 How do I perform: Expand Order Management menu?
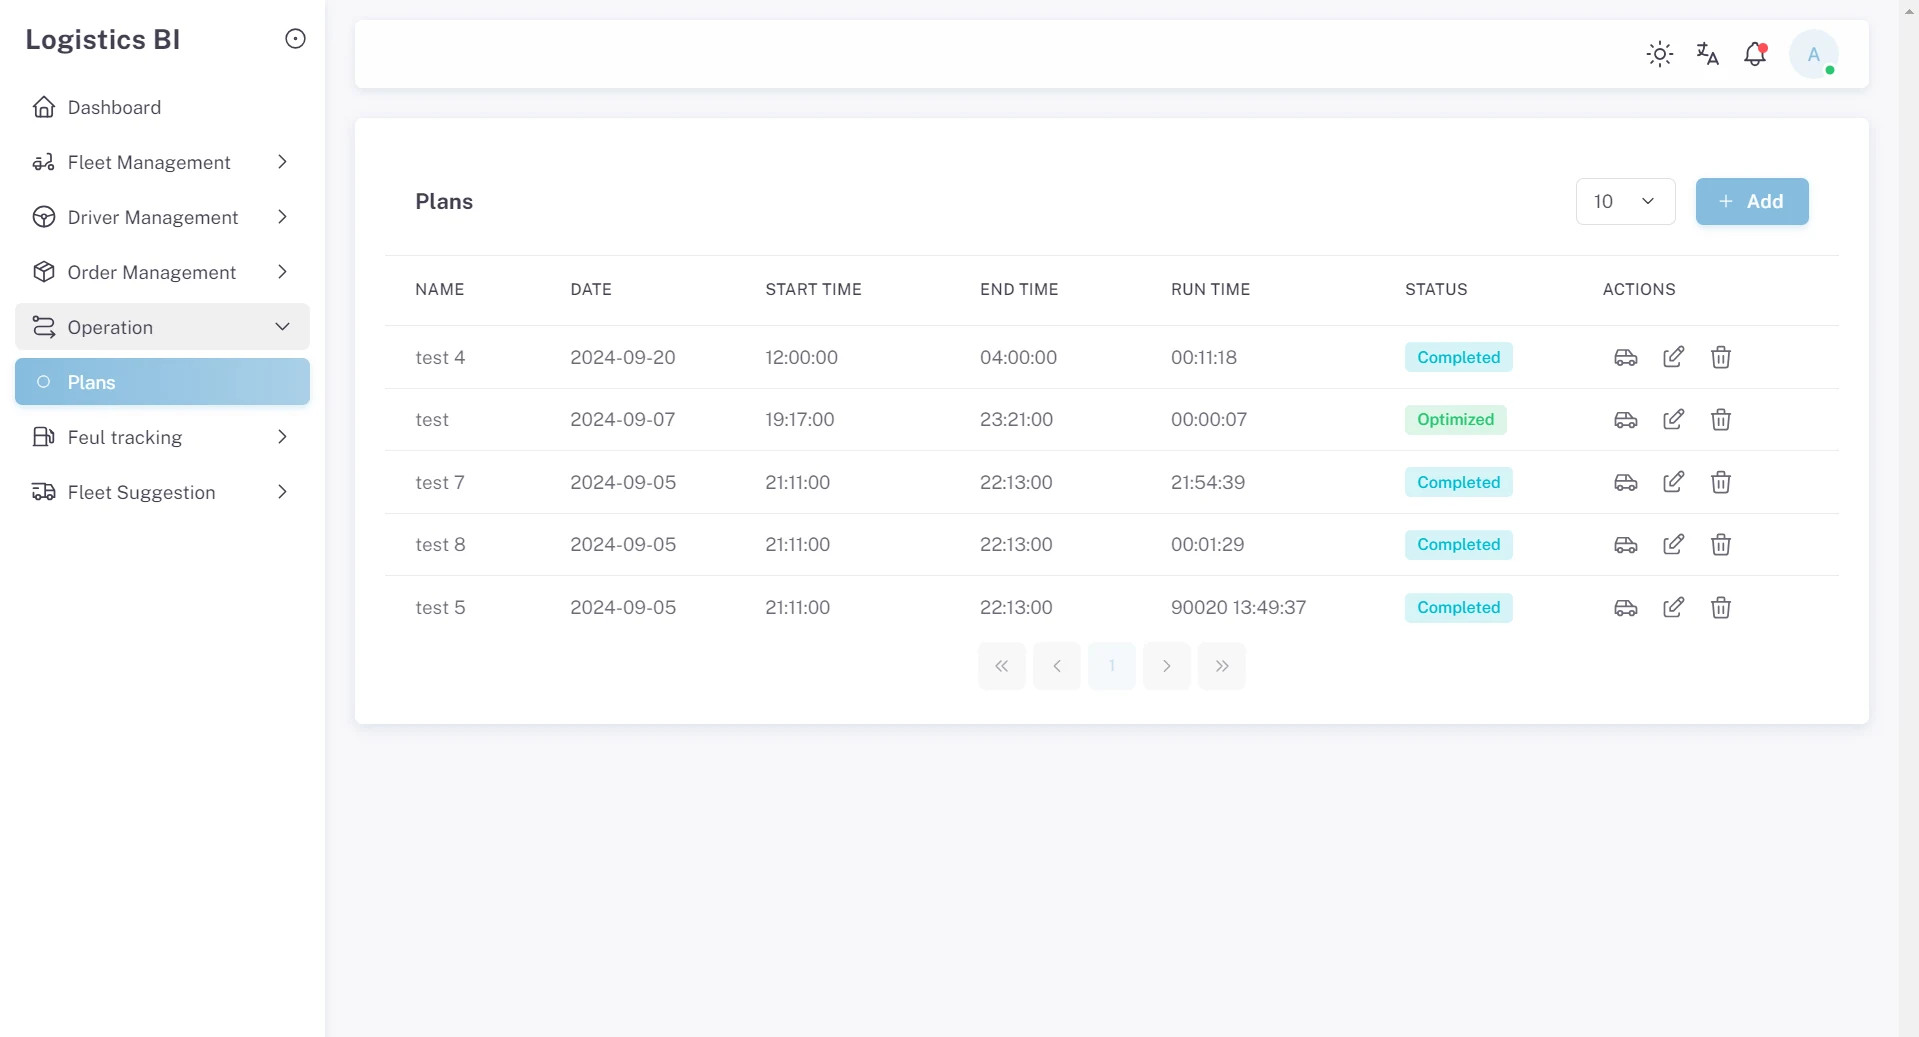pyautogui.click(x=162, y=272)
